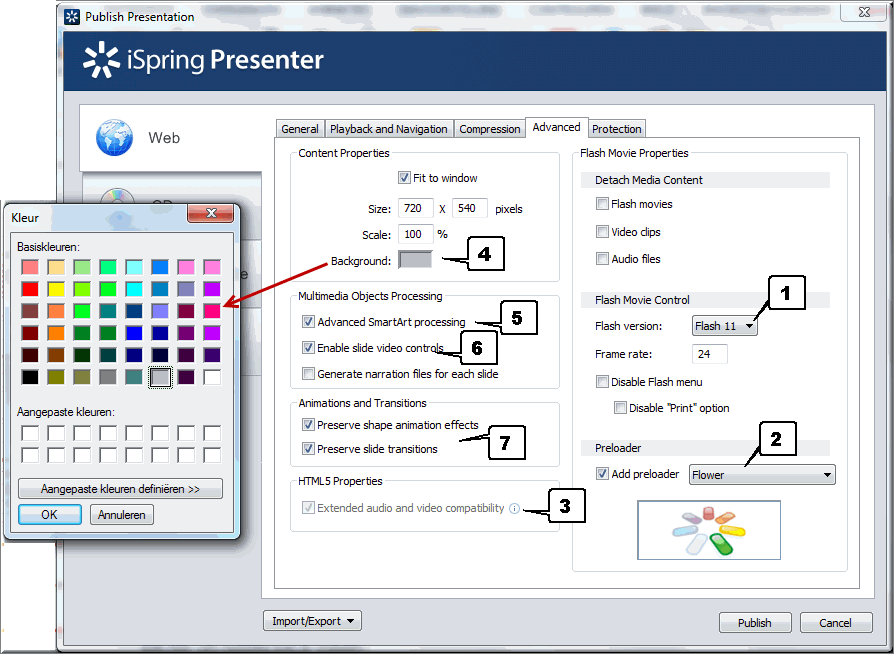Select the white swatch in Basiskleuren
Viewport: 894px width, 654px height.
pos(212,377)
